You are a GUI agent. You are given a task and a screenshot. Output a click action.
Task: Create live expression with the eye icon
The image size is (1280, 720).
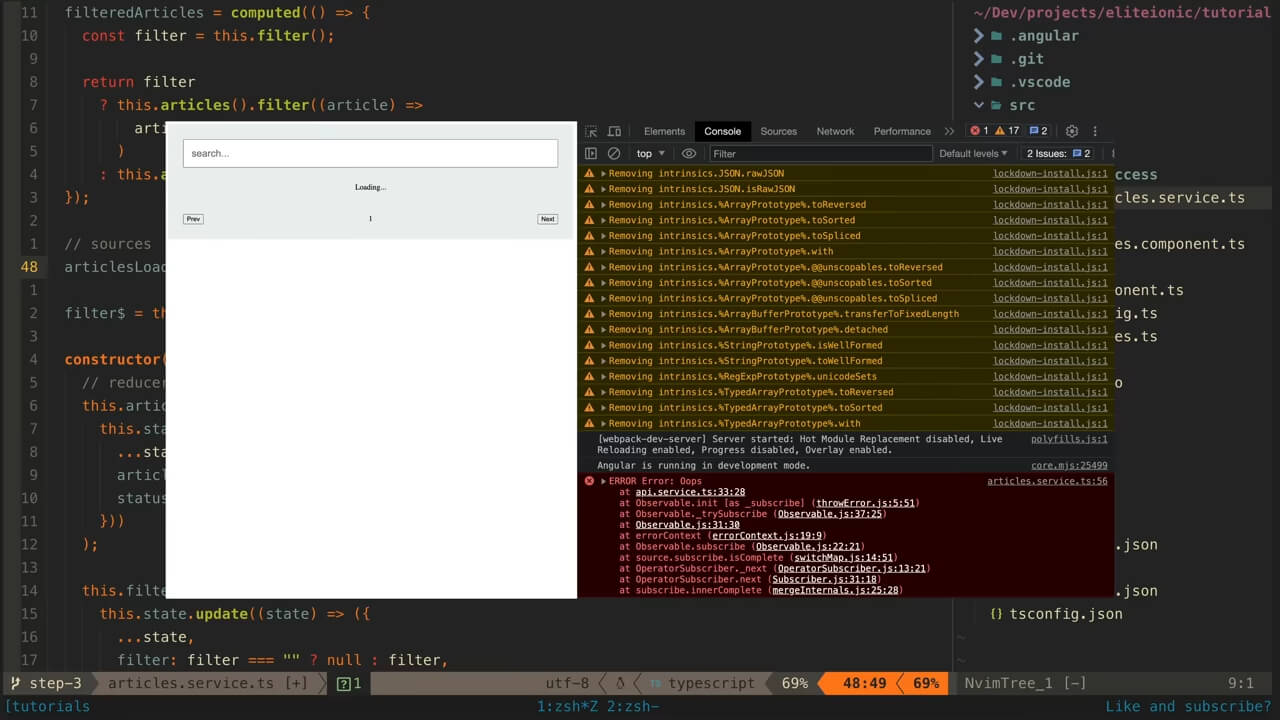689,153
